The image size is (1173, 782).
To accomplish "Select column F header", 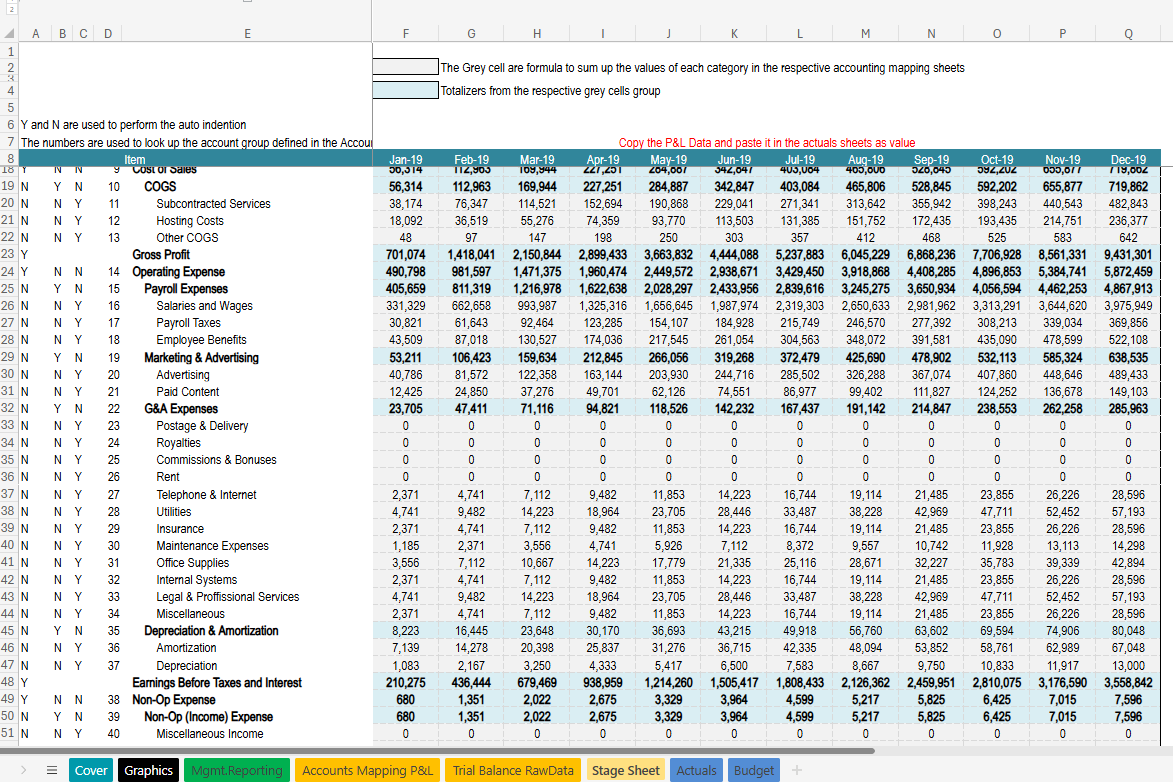I will point(405,34).
